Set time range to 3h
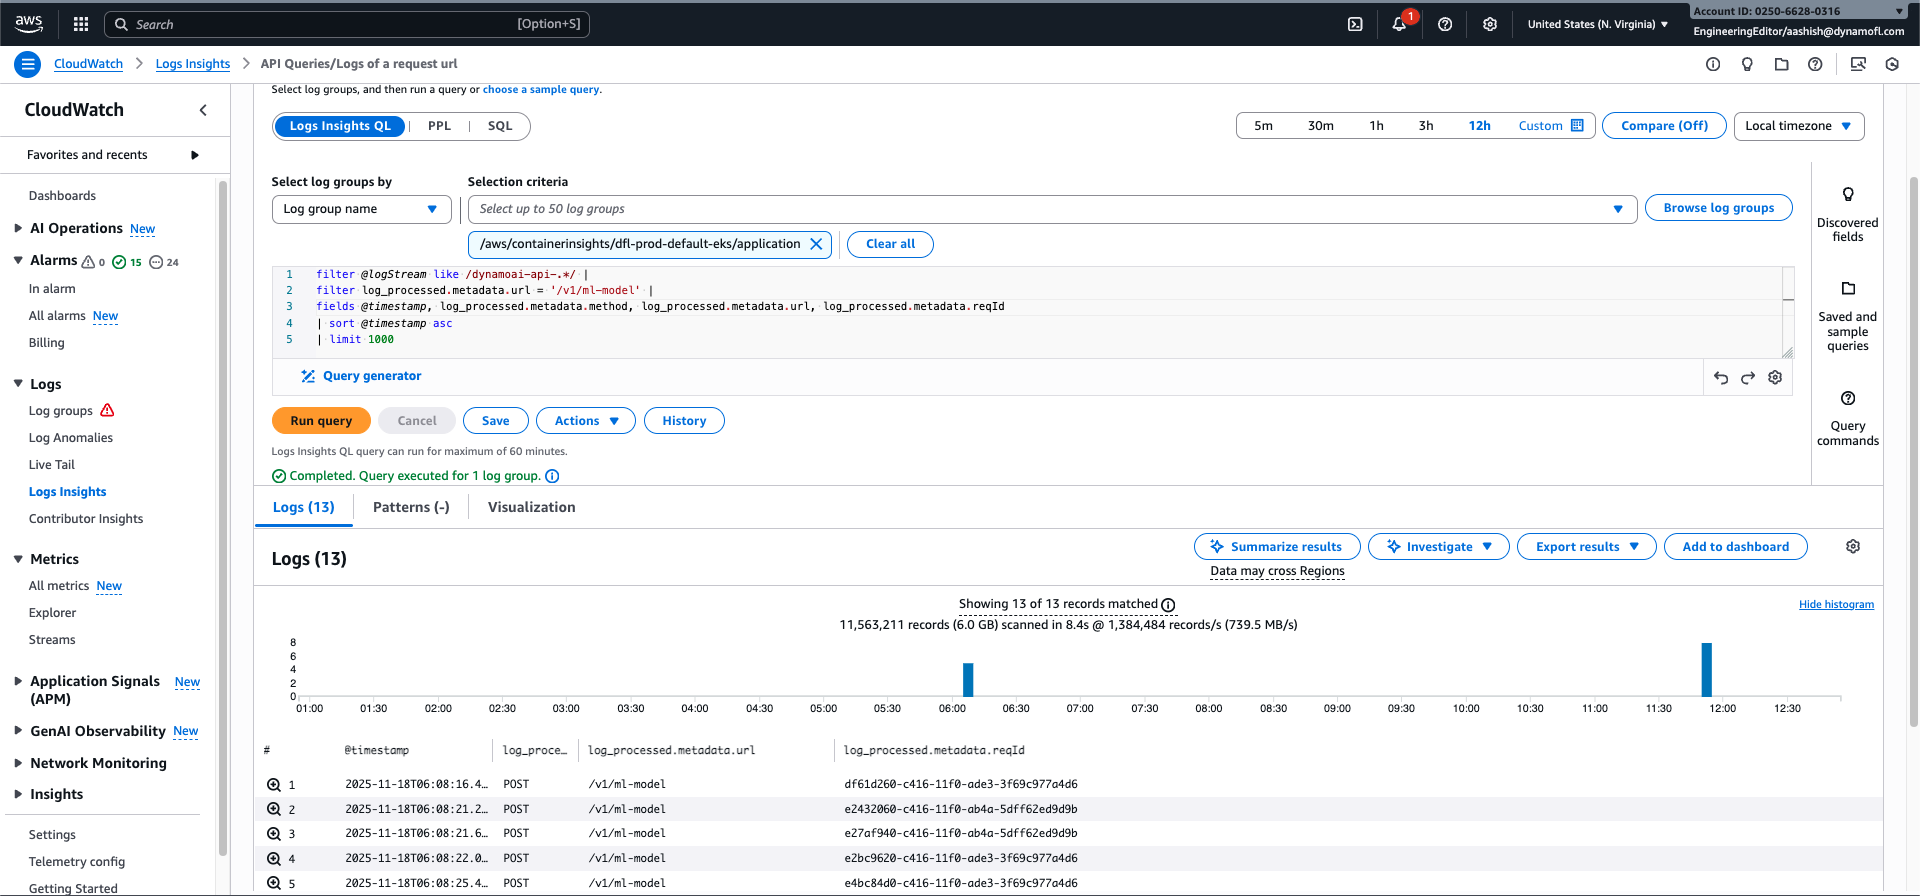The image size is (1920, 896). coord(1426,126)
